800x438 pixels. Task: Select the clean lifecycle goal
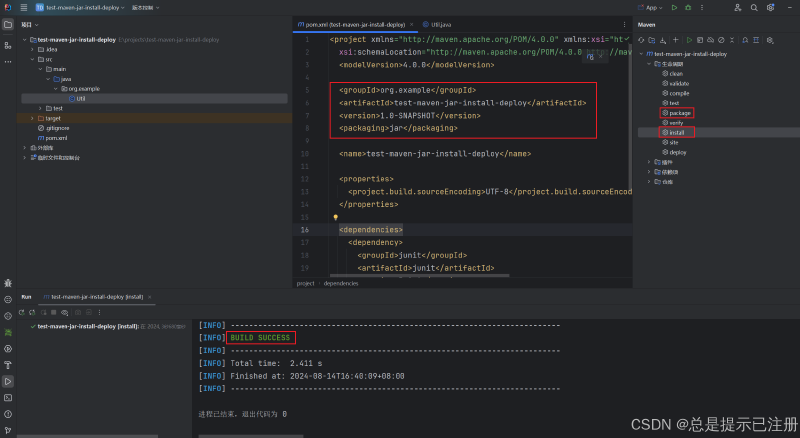673,74
